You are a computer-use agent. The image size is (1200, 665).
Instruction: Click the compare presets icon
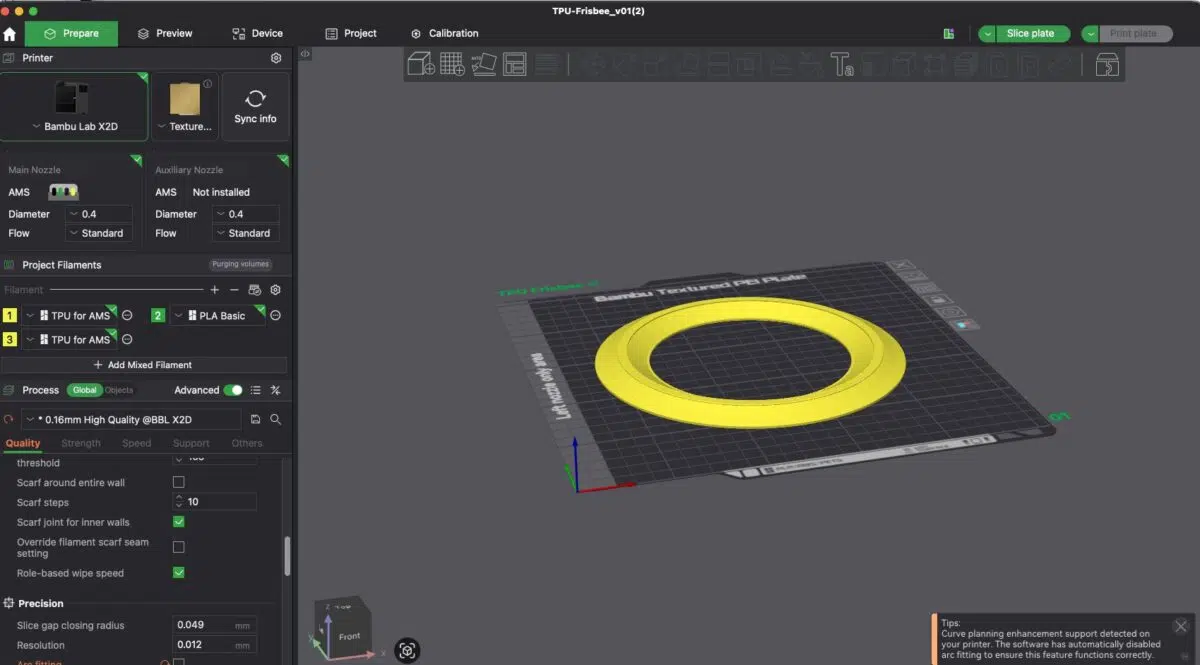point(276,390)
